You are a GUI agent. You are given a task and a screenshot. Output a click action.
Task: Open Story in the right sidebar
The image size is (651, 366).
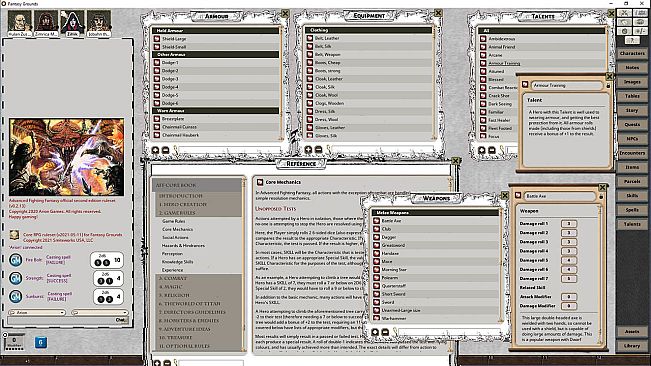632,110
